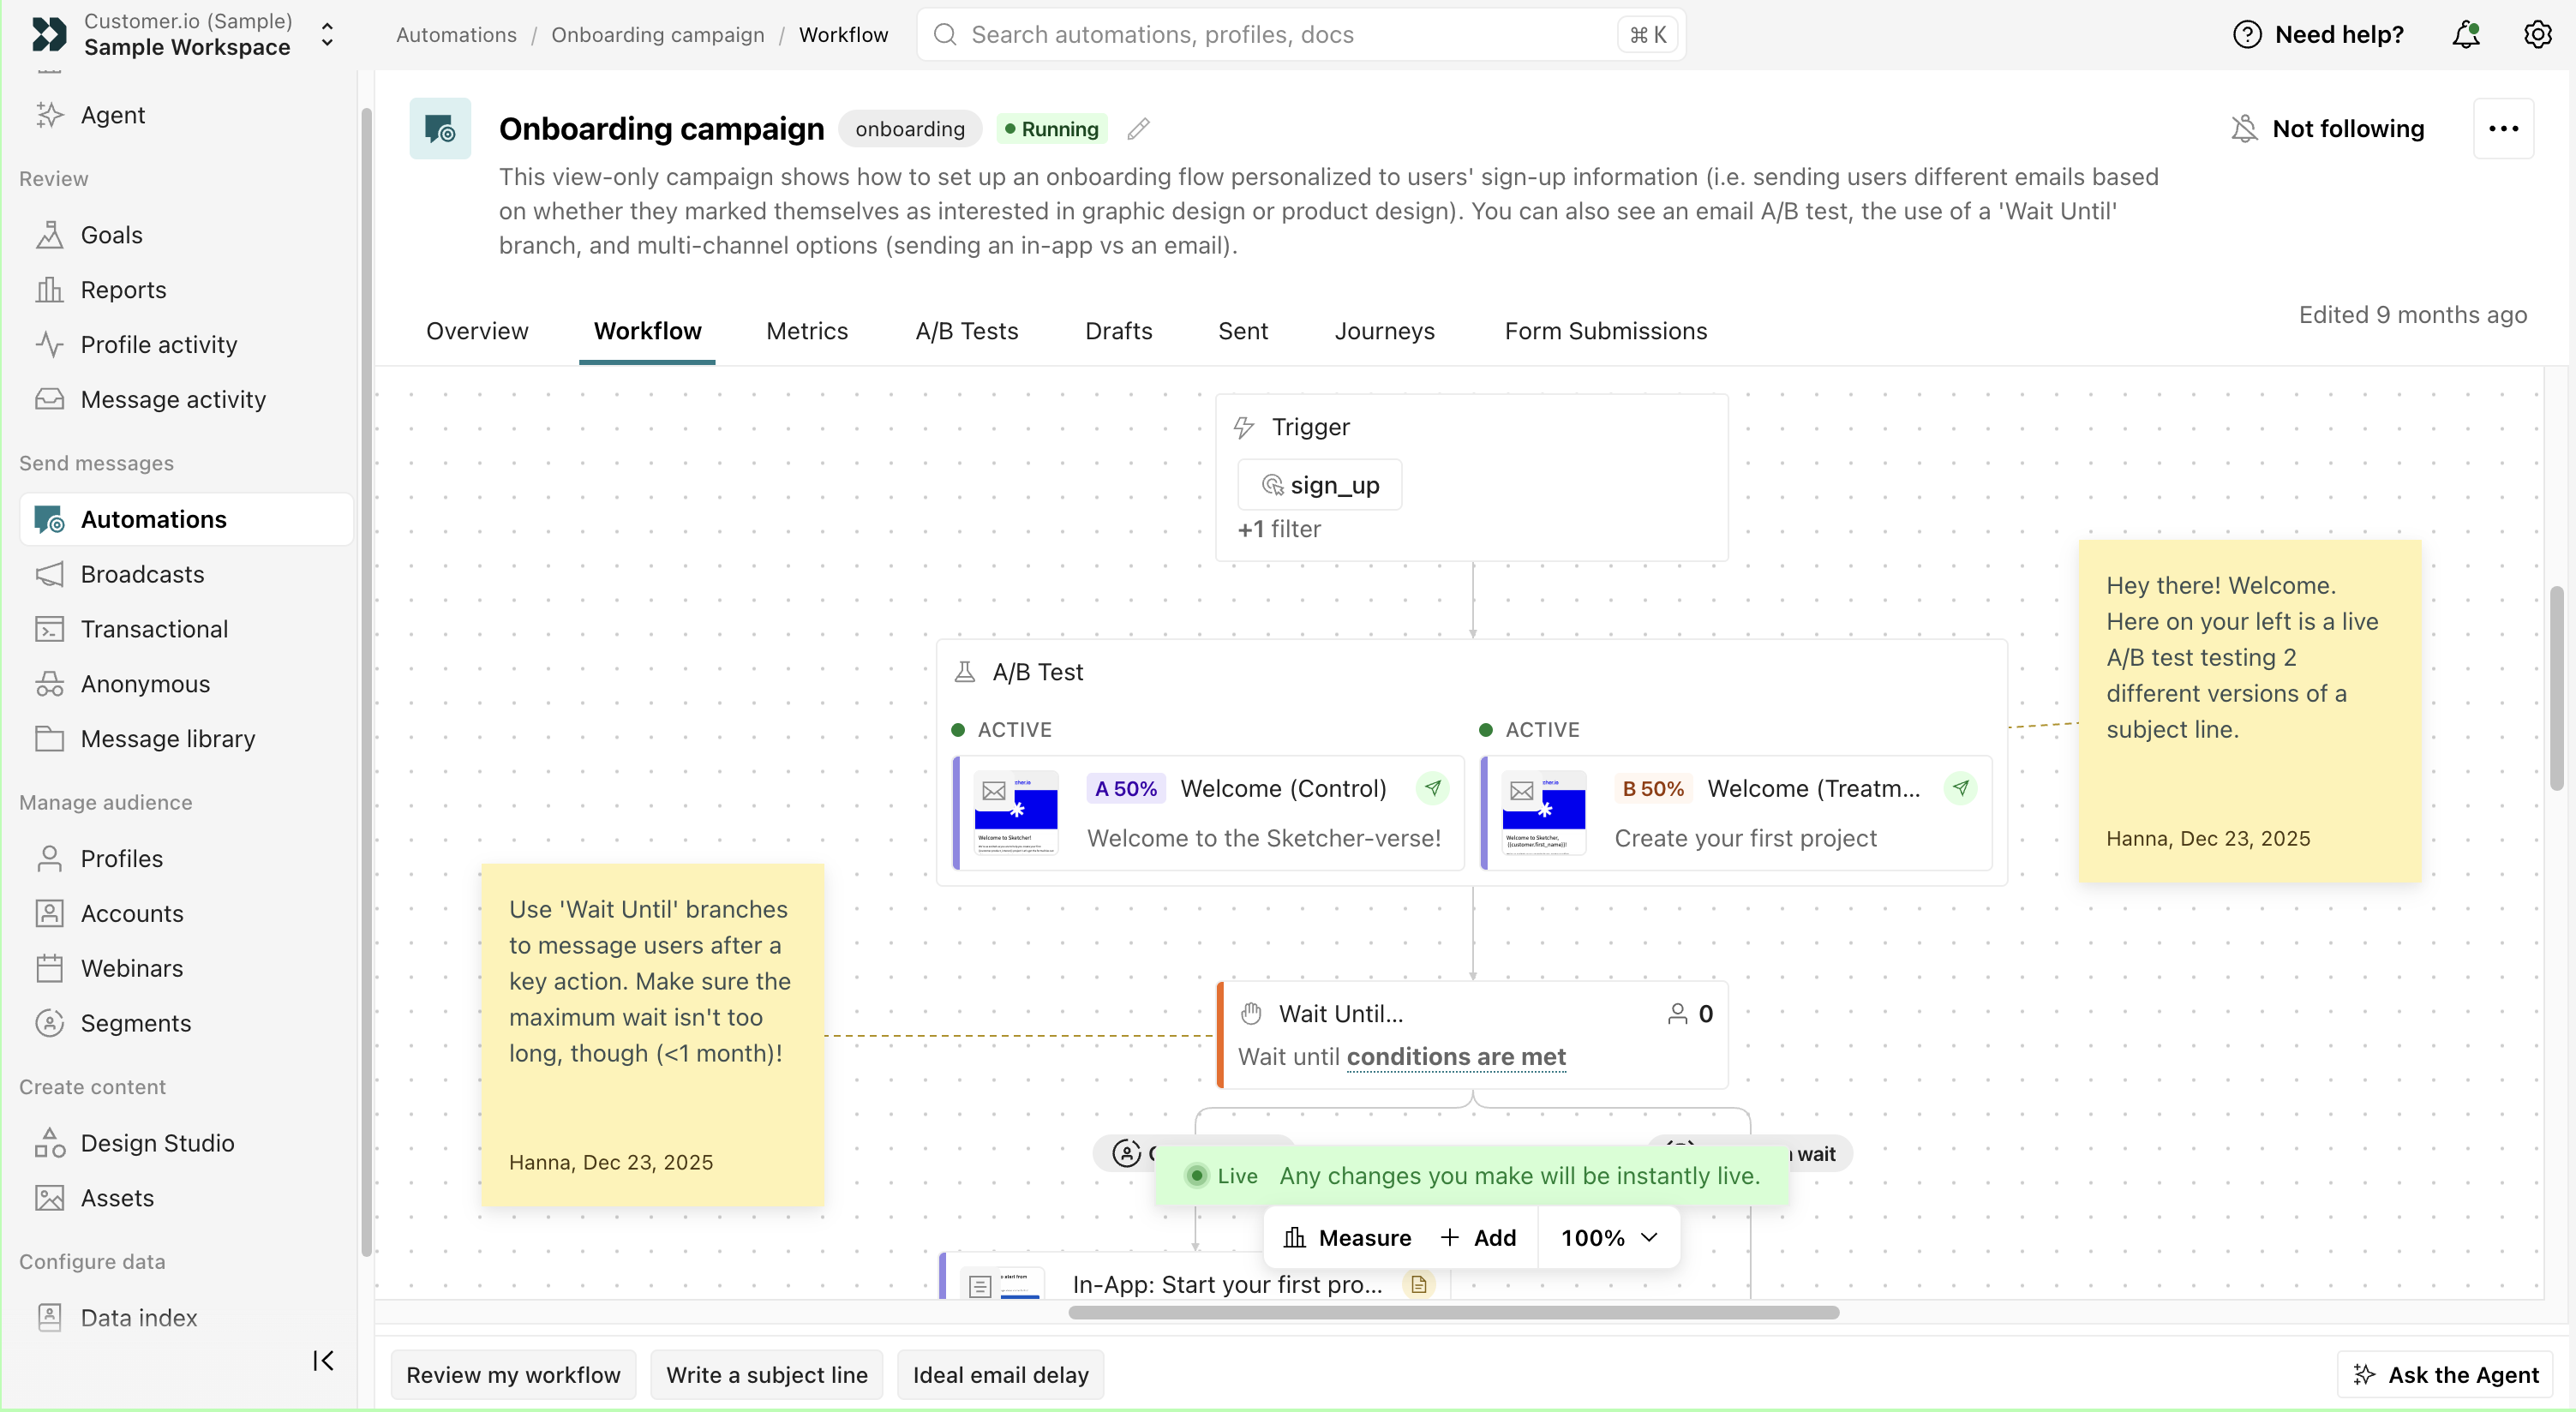Toggle Not following for this campaign
Screen dimensions: 2576x1412
coord(2328,129)
